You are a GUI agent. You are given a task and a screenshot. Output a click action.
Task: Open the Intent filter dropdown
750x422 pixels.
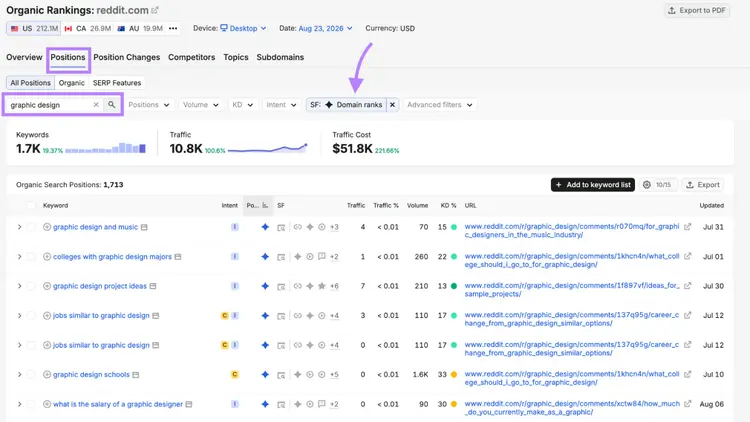(x=281, y=105)
